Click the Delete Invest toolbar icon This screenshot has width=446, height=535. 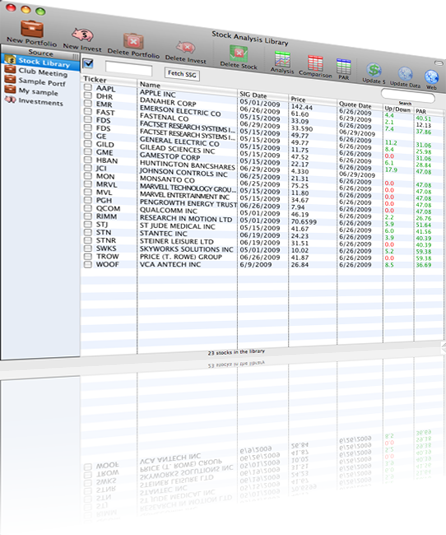click(186, 47)
